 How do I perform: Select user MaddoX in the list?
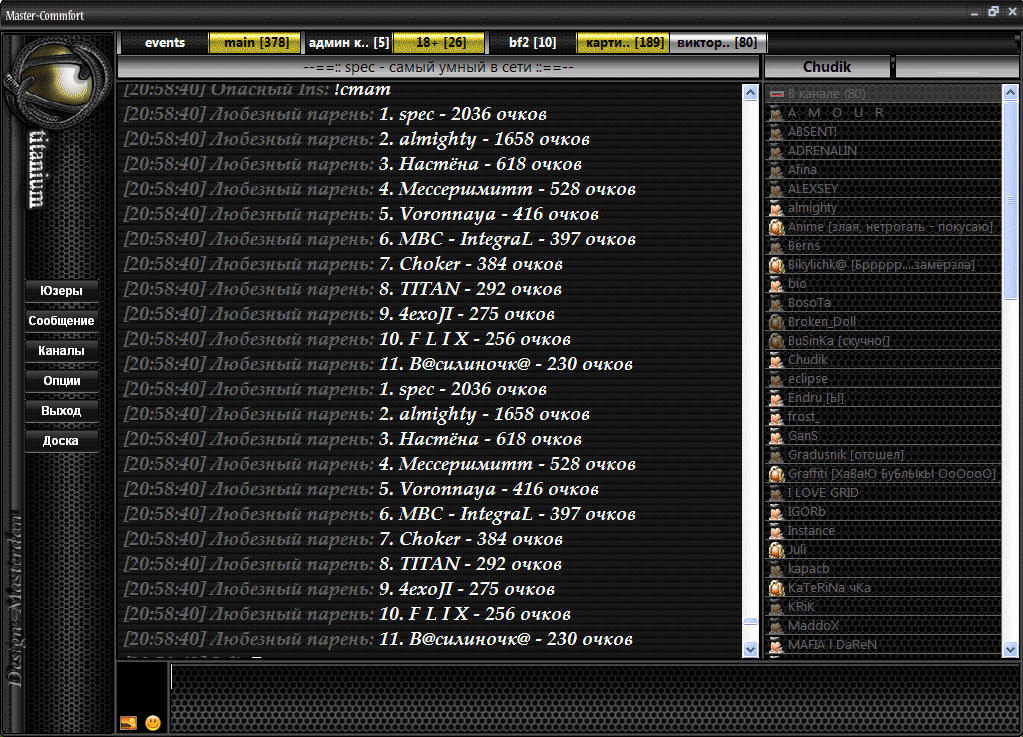(x=813, y=626)
